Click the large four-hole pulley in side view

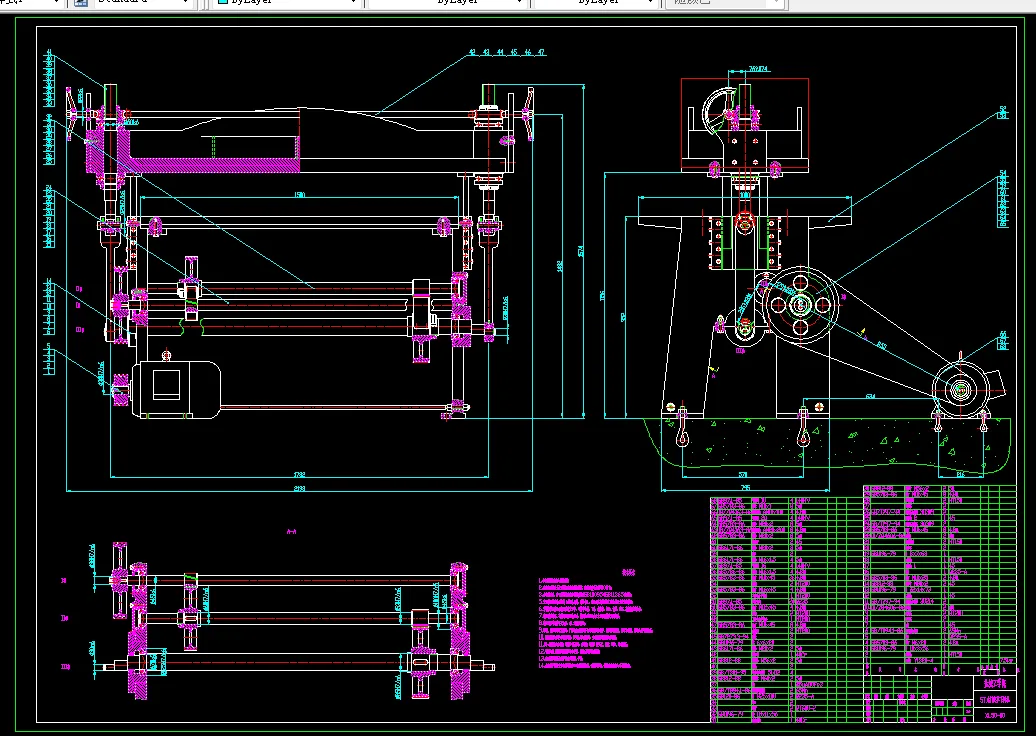point(799,305)
